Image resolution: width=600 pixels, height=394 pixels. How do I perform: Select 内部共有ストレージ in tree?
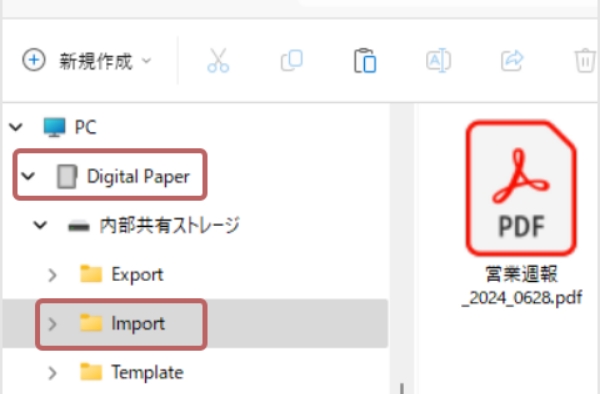[170, 225]
